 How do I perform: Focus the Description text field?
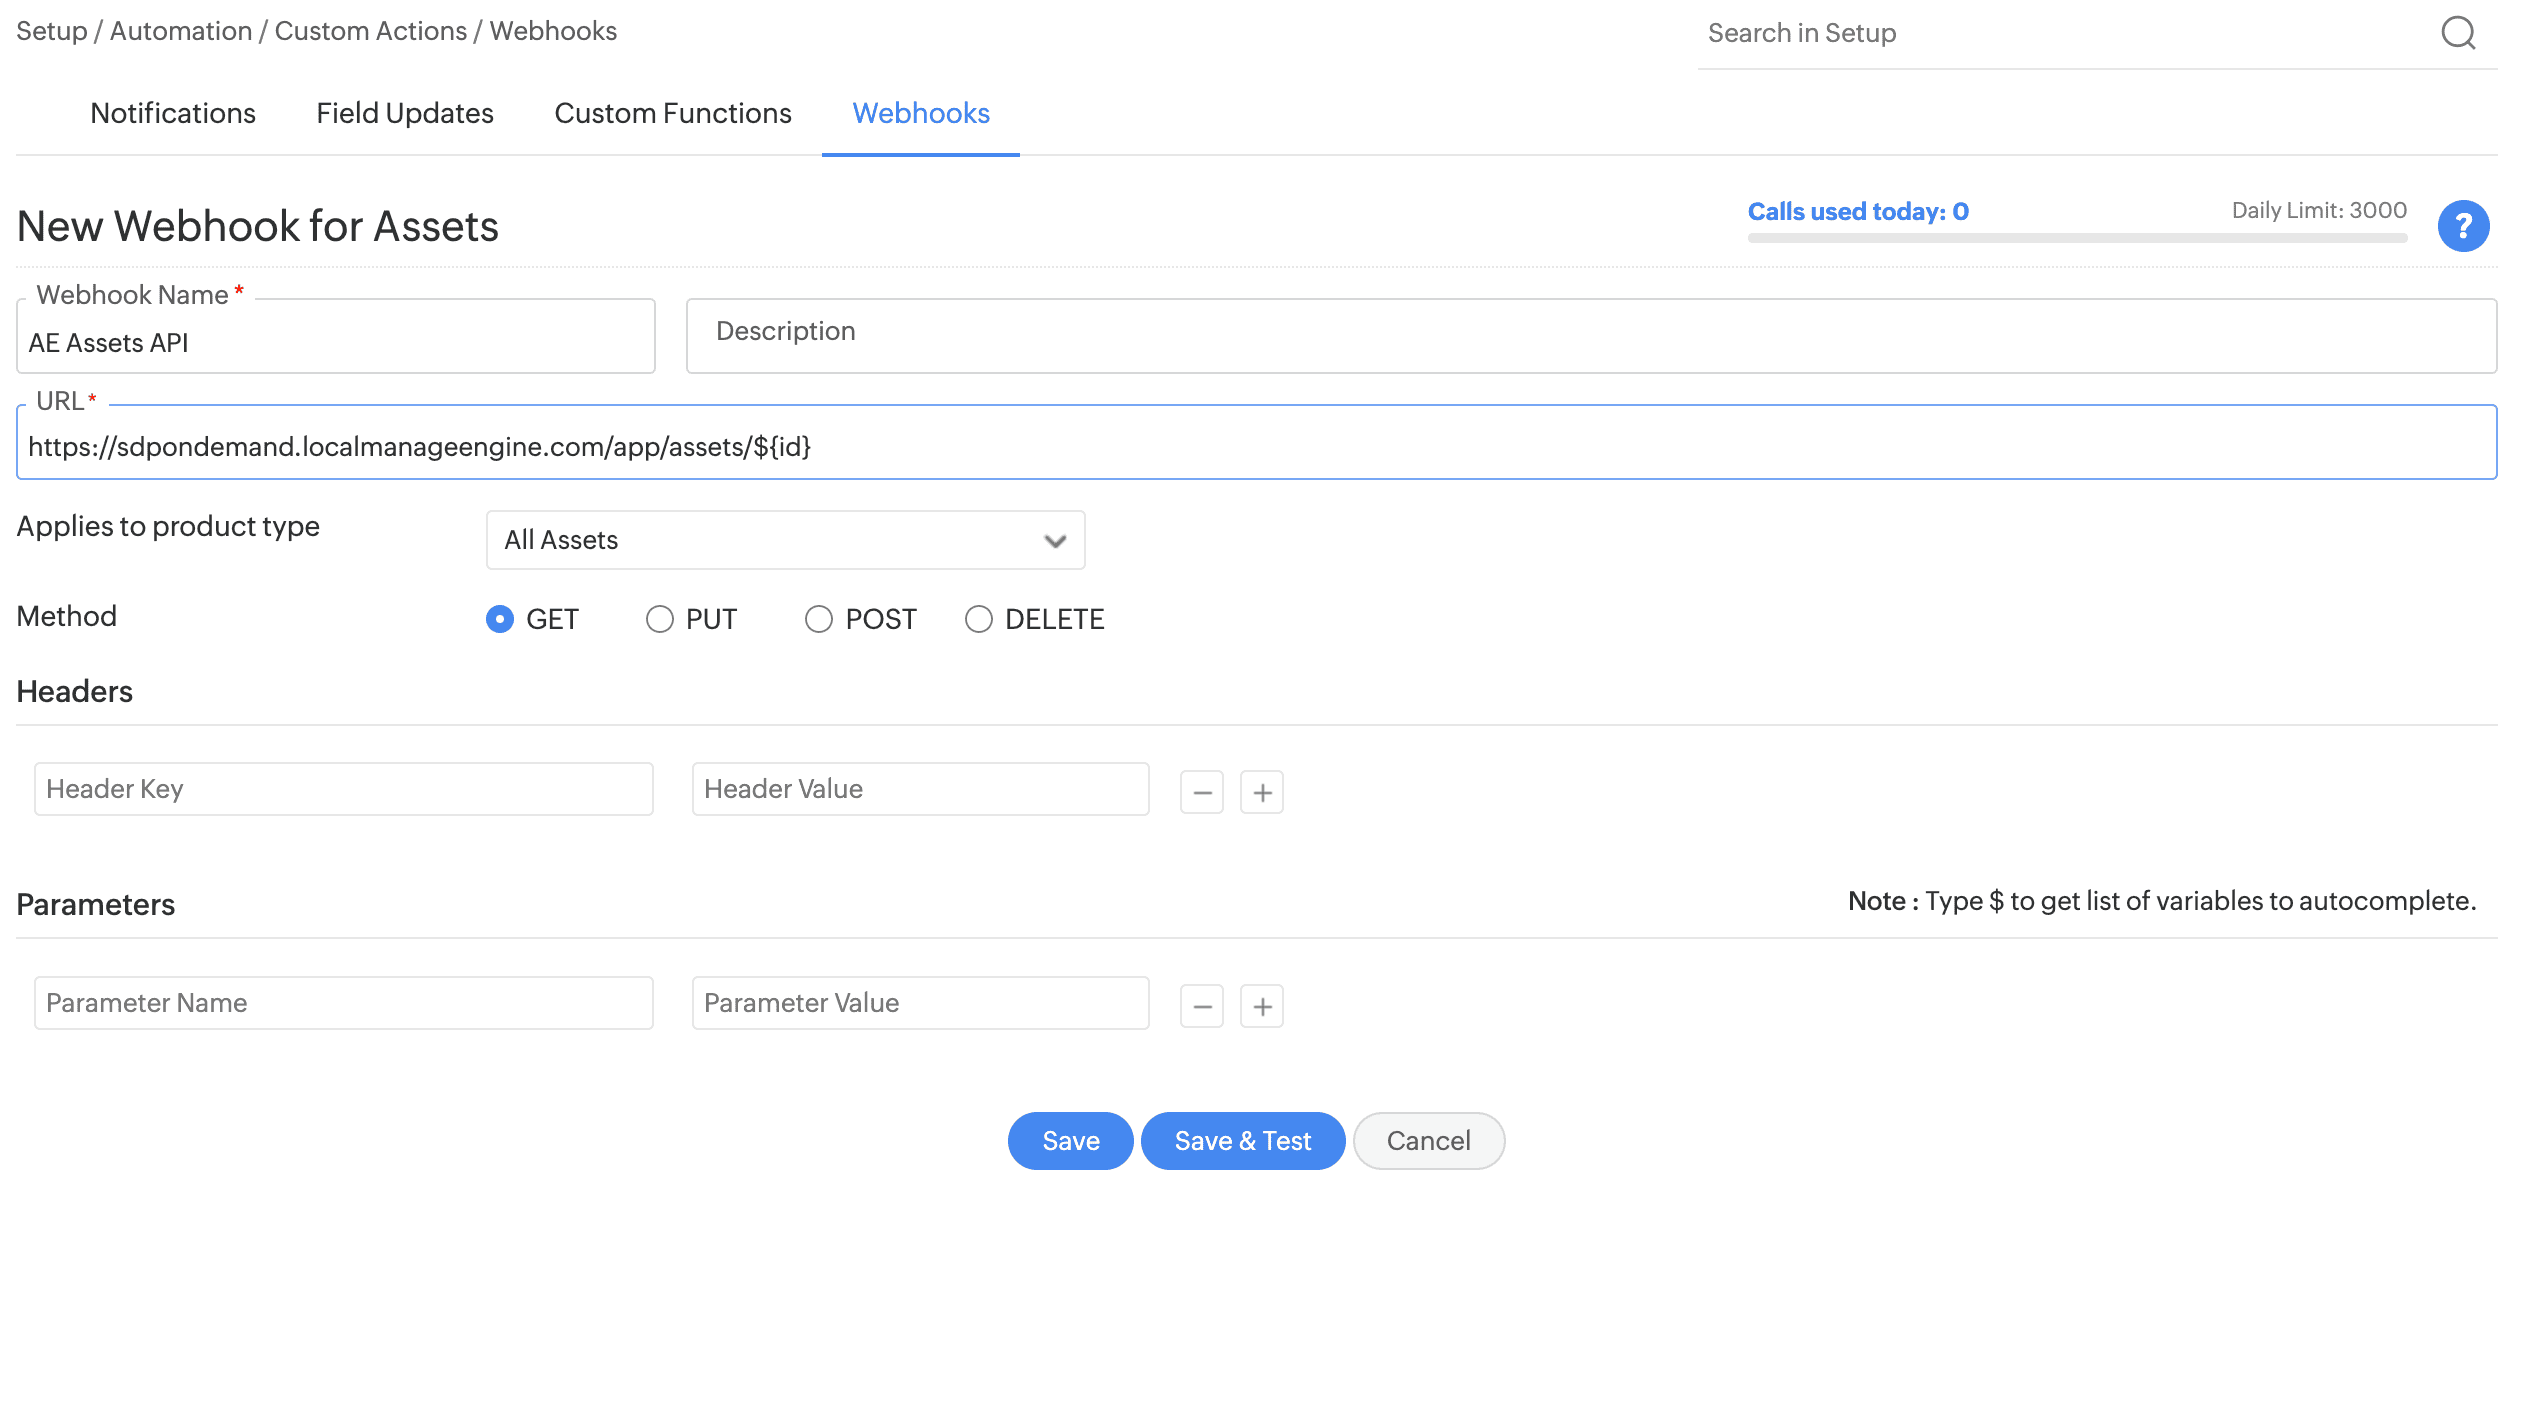pyautogui.click(x=1590, y=335)
